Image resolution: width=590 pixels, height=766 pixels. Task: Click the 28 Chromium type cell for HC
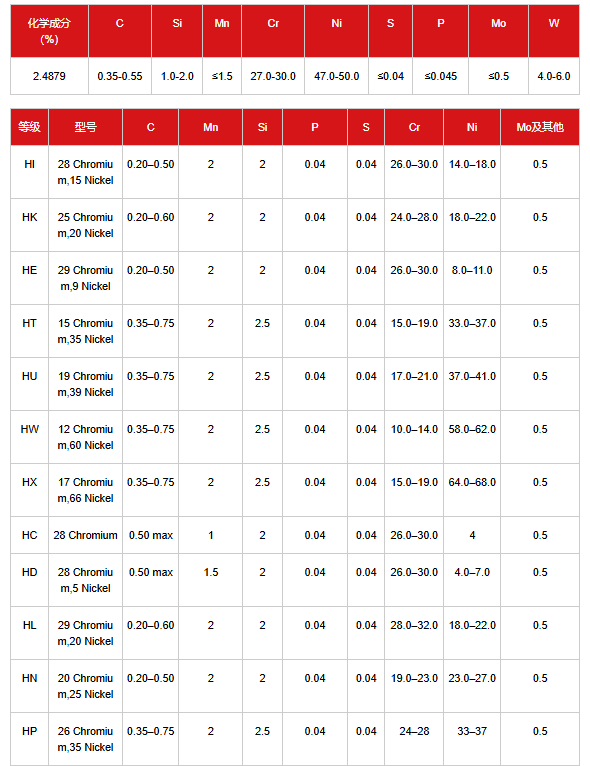point(85,535)
